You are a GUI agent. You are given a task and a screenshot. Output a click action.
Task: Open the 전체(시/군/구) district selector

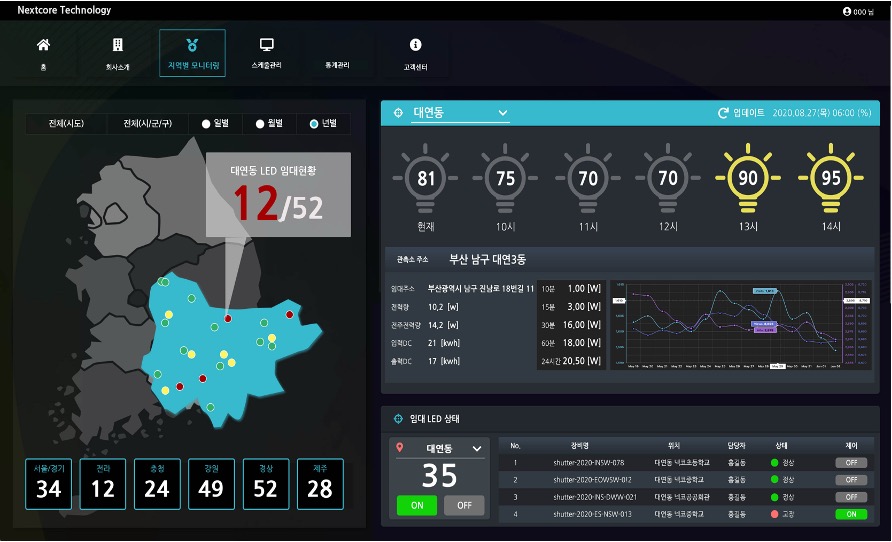coord(147,123)
